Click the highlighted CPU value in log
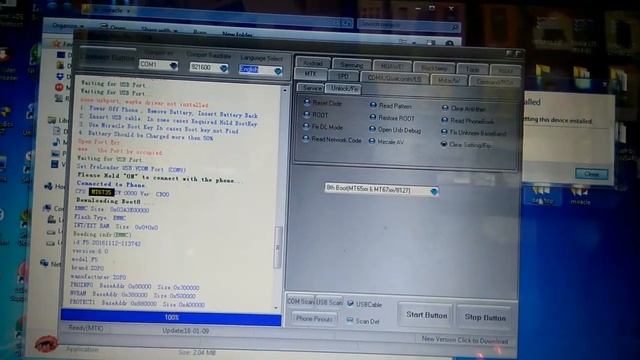The height and width of the screenshot is (360, 640). point(101,192)
